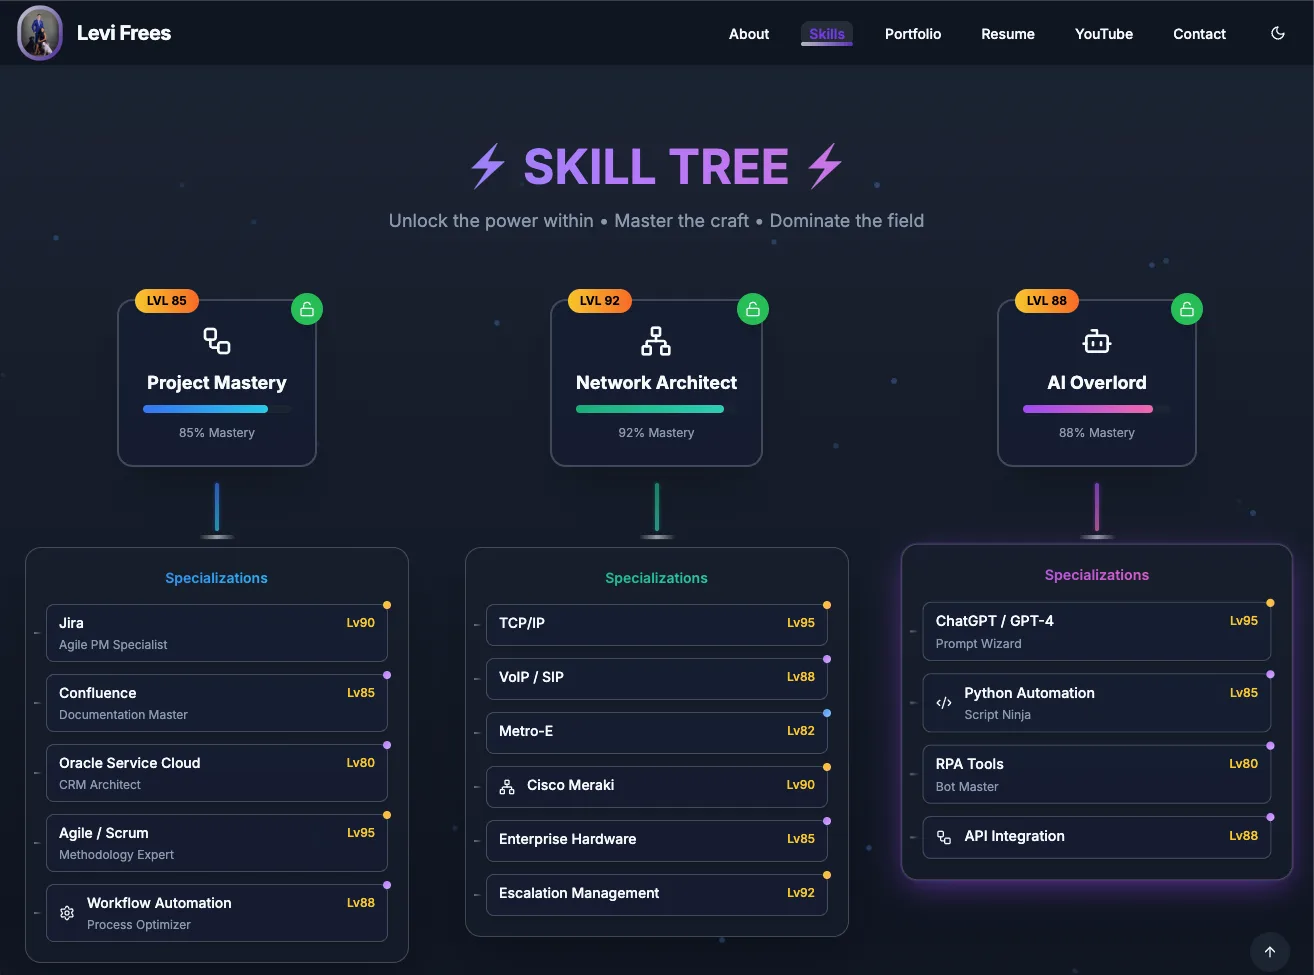
Task: Click the Cisco Meraki skill label
Action: (571, 785)
